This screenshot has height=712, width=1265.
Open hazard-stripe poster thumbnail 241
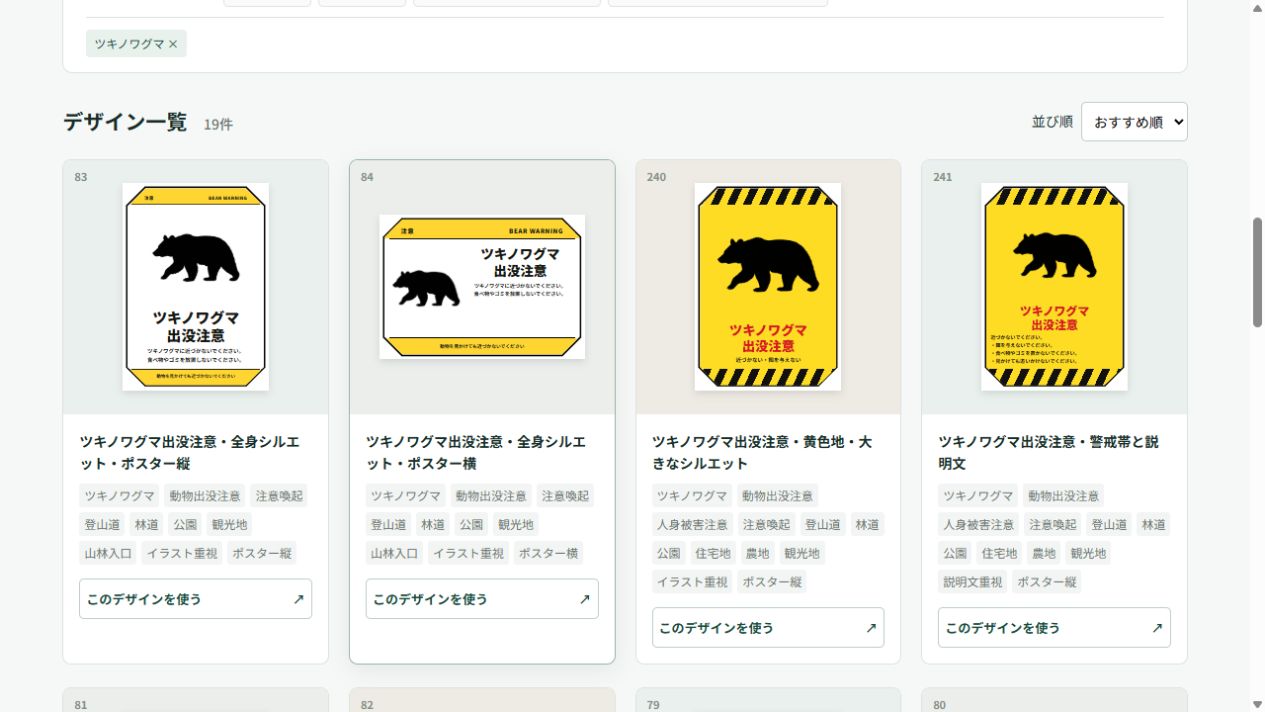coord(1054,287)
